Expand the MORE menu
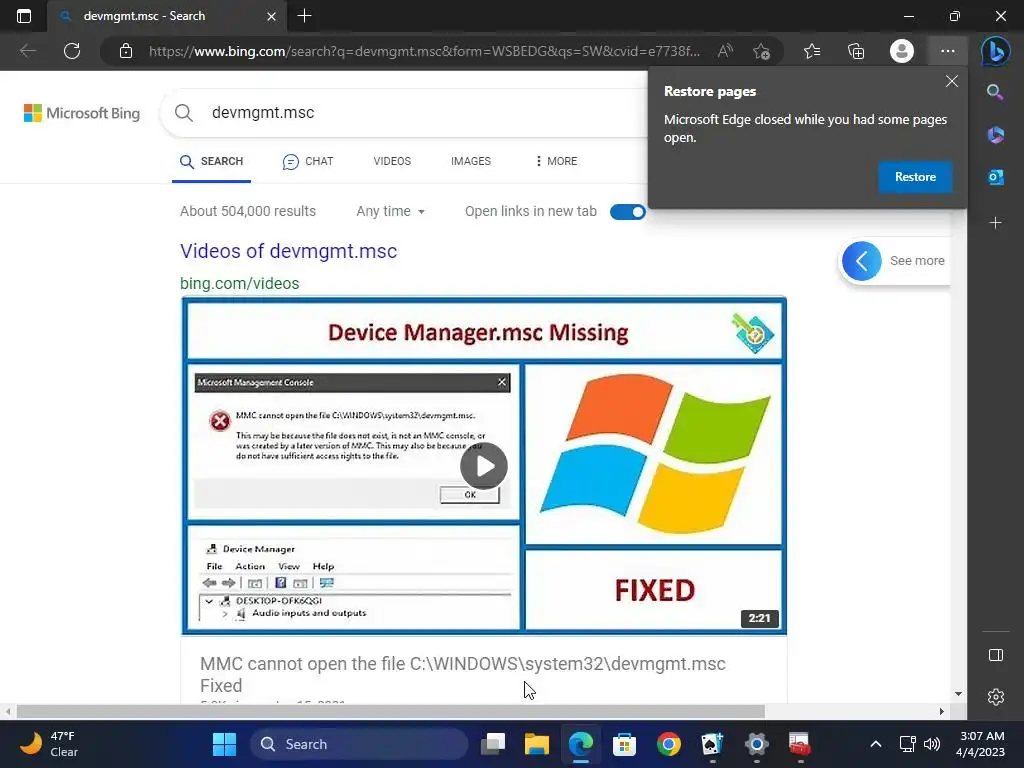This screenshot has height=768, width=1024. [556, 161]
